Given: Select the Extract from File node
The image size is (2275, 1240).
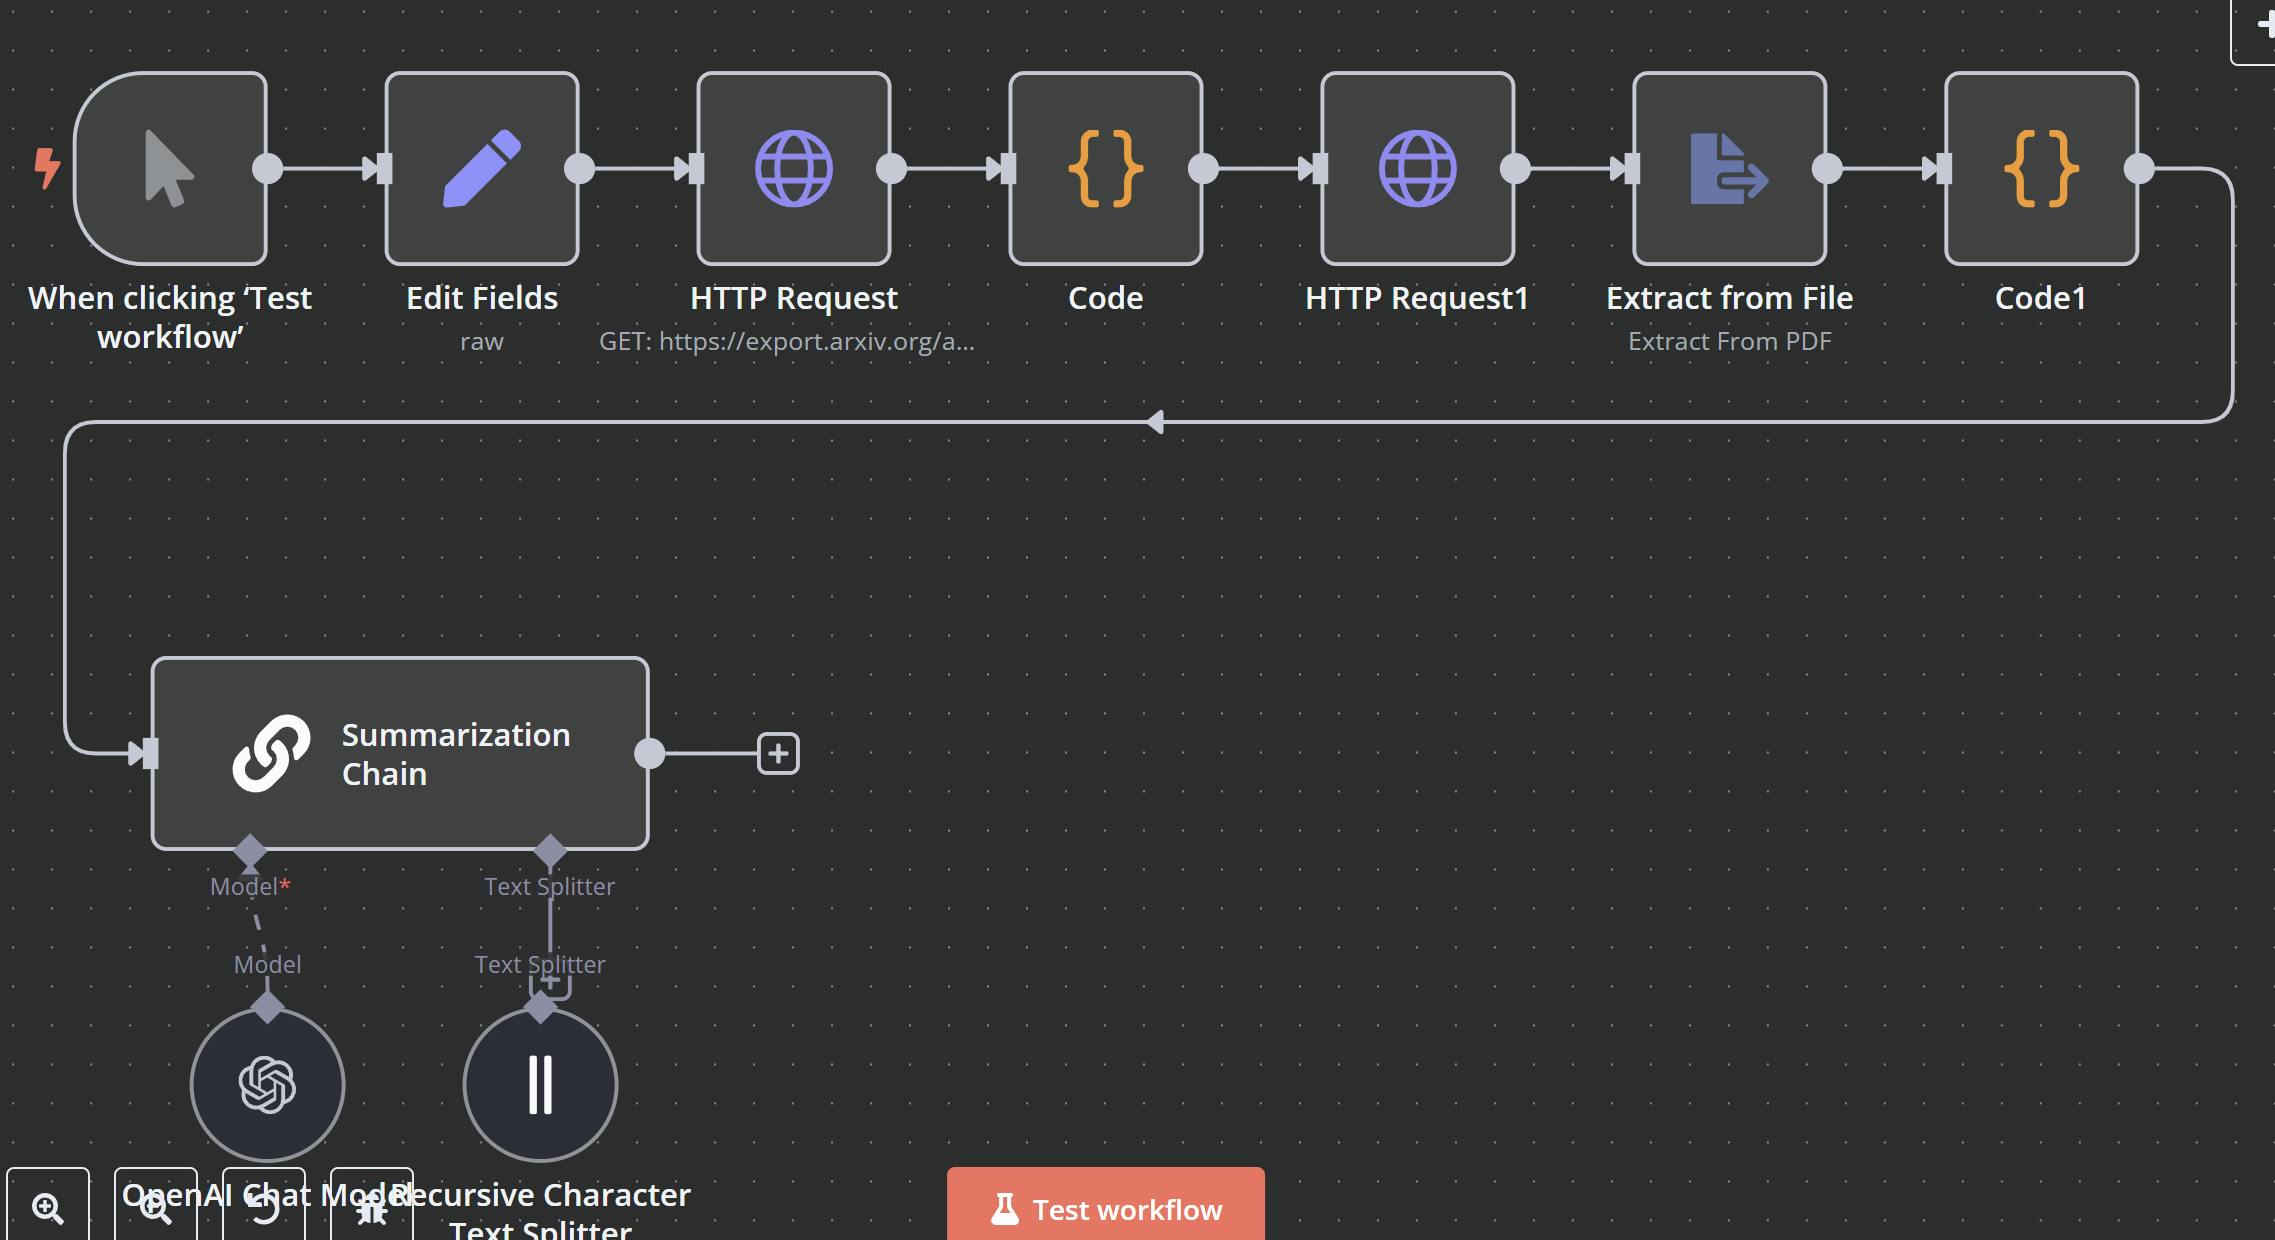Looking at the screenshot, I should pyautogui.click(x=1730, y=168).
